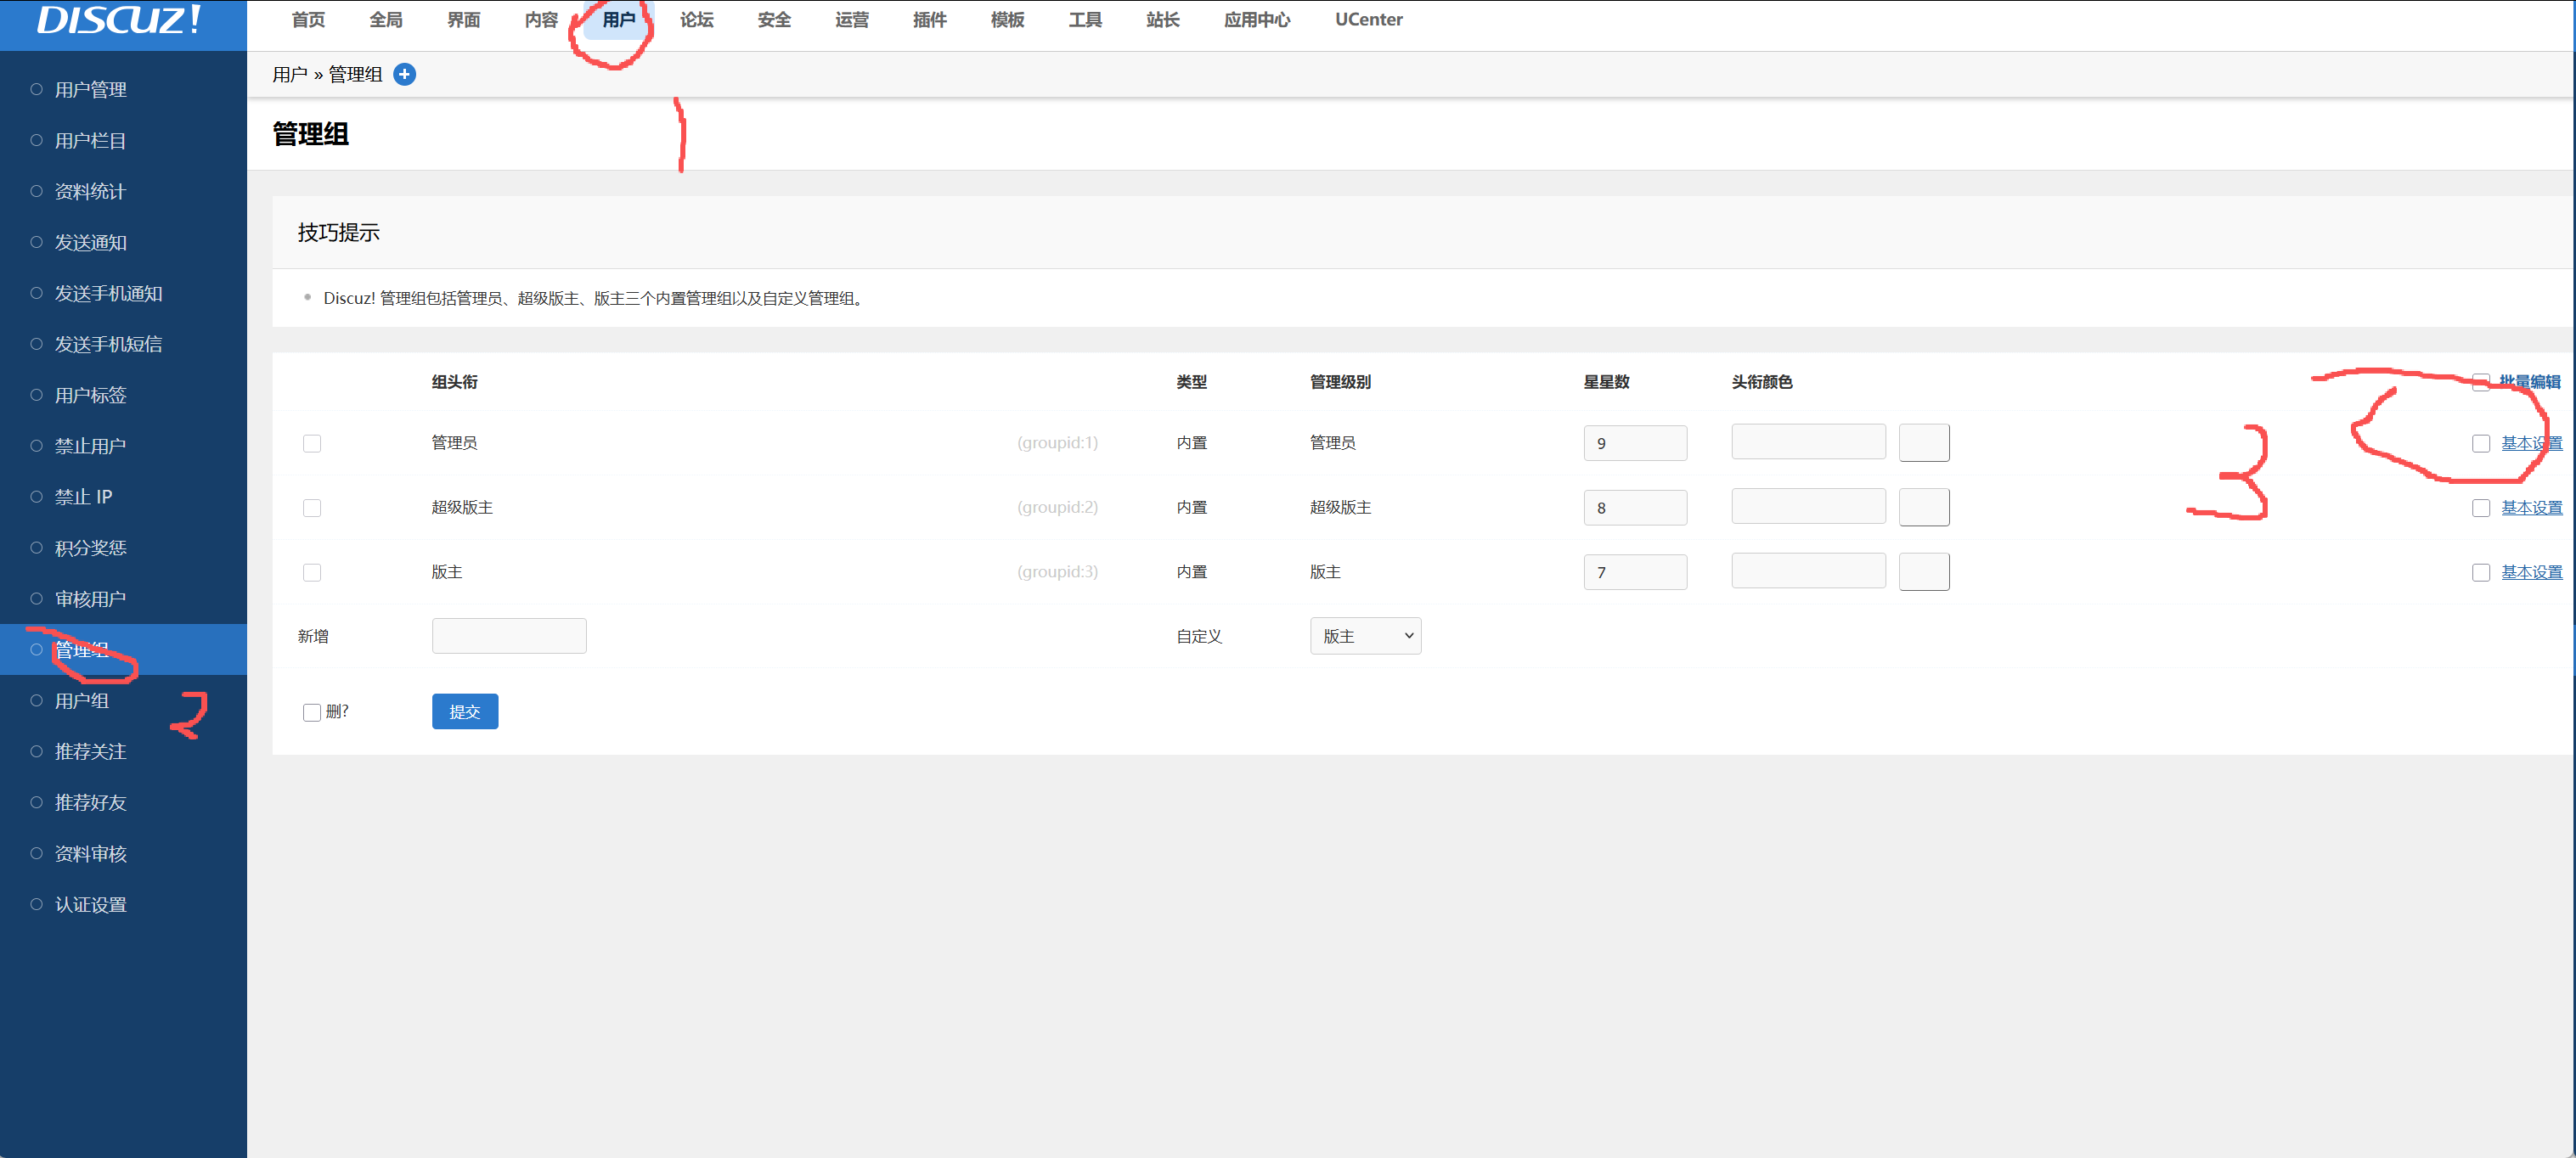
Task: Switch to the UCenter top menu
Action: [x=1367, y=20]
